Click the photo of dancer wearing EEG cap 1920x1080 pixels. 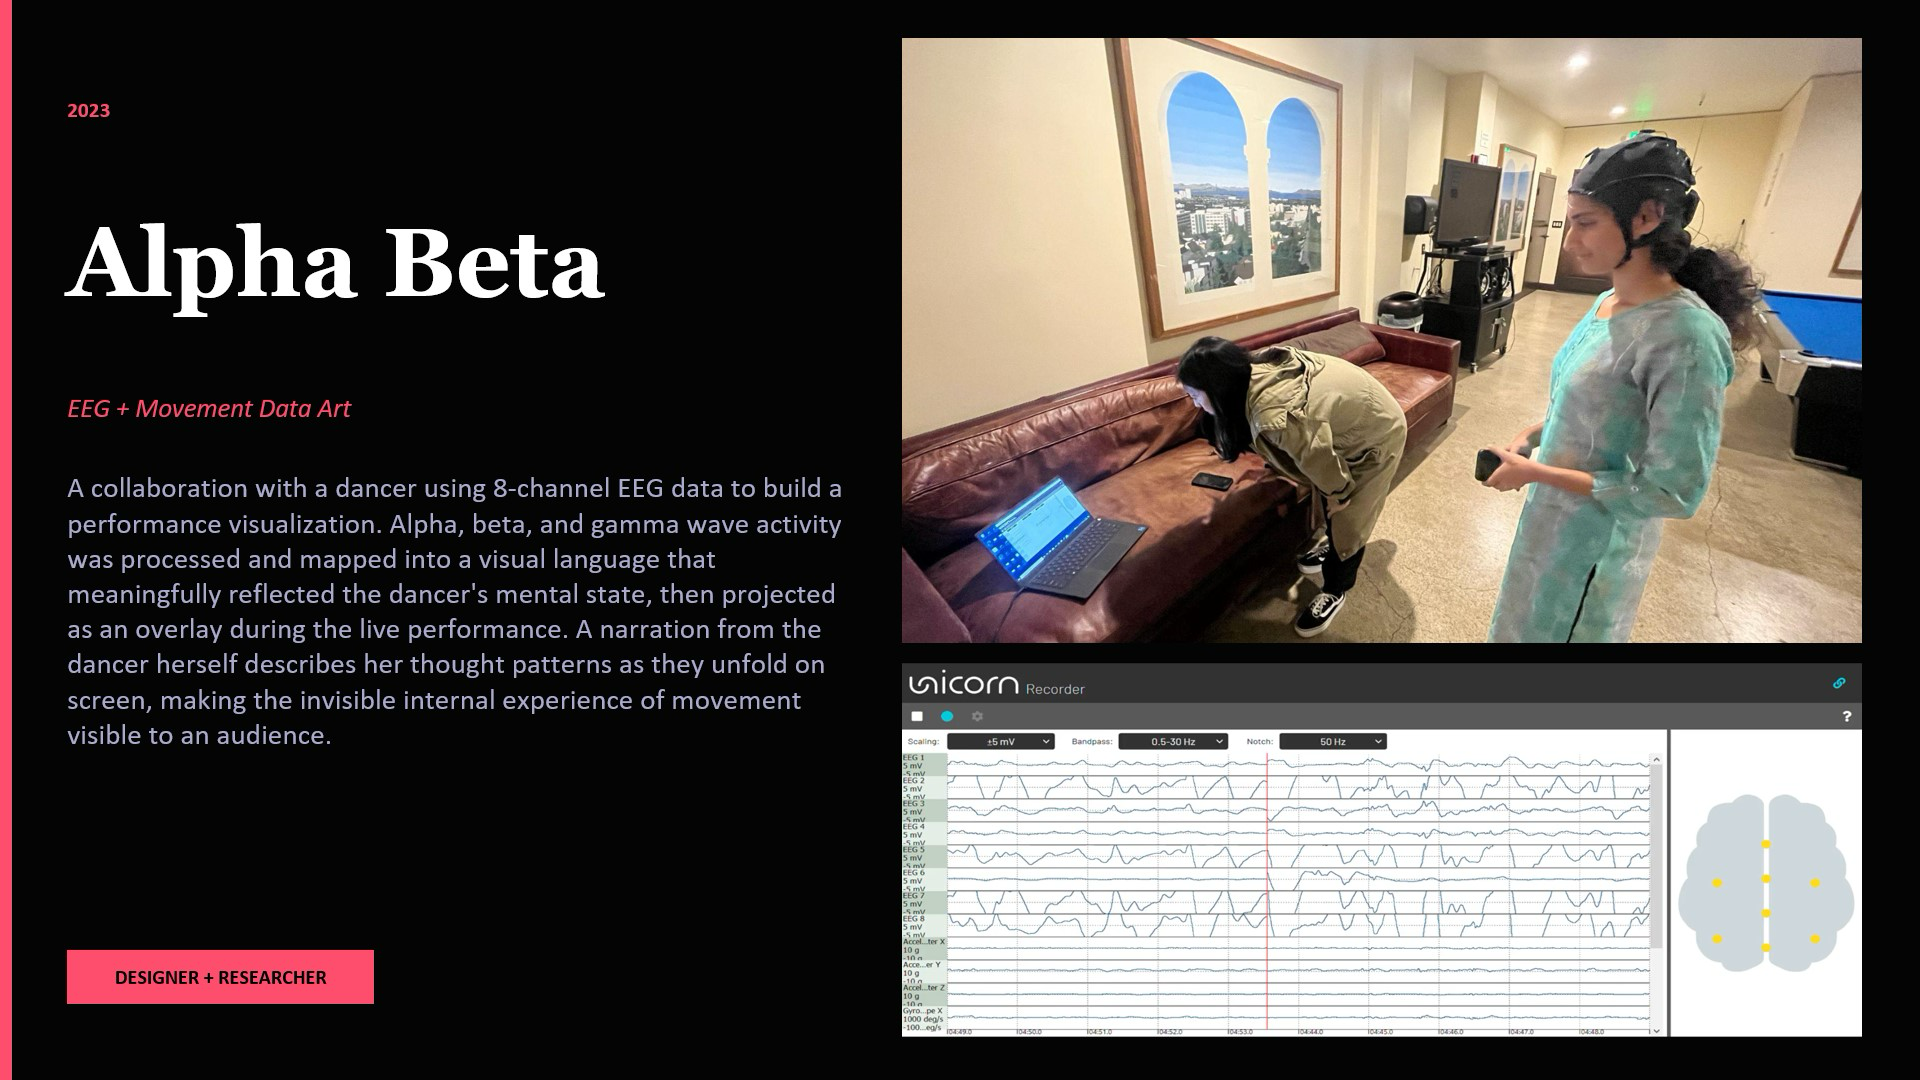pyautogui.click(x=1381, y=340)
